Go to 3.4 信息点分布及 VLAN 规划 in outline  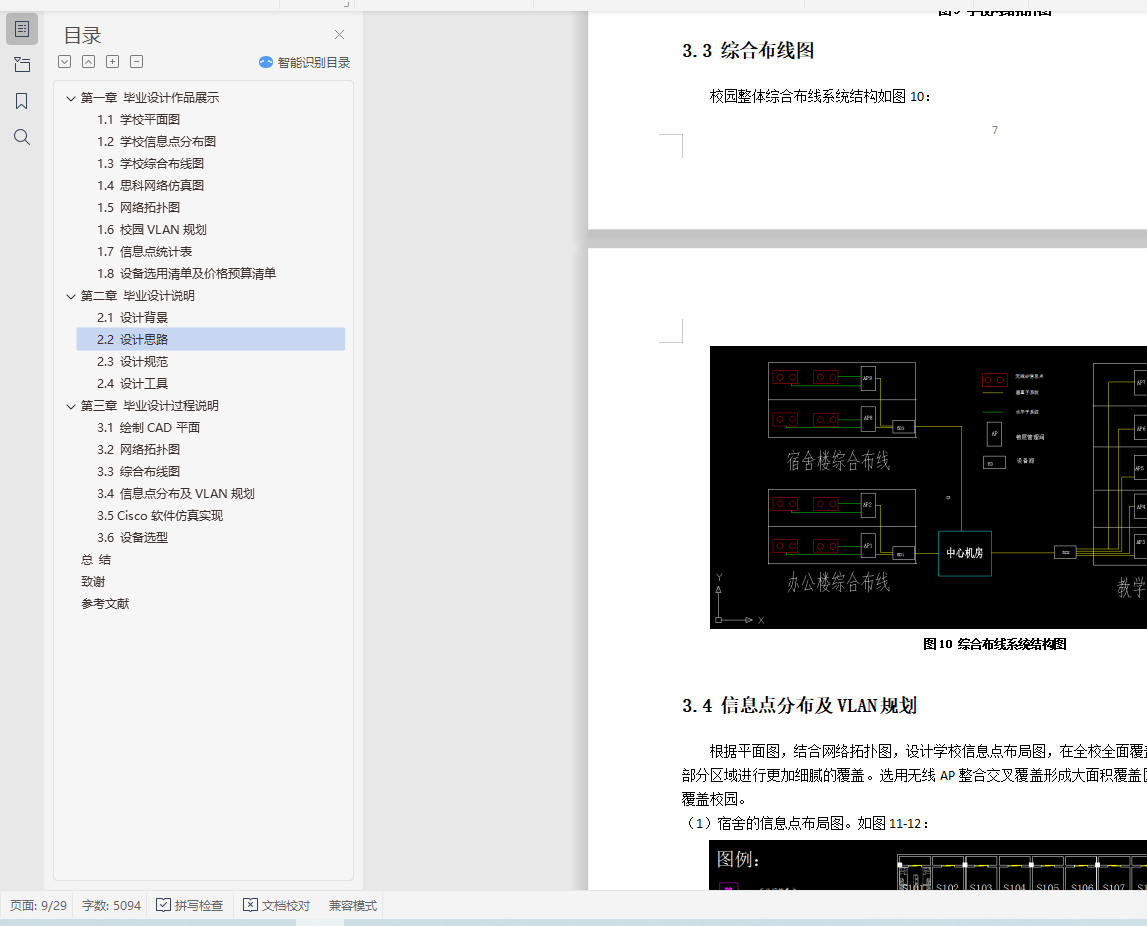pos(176,494)
